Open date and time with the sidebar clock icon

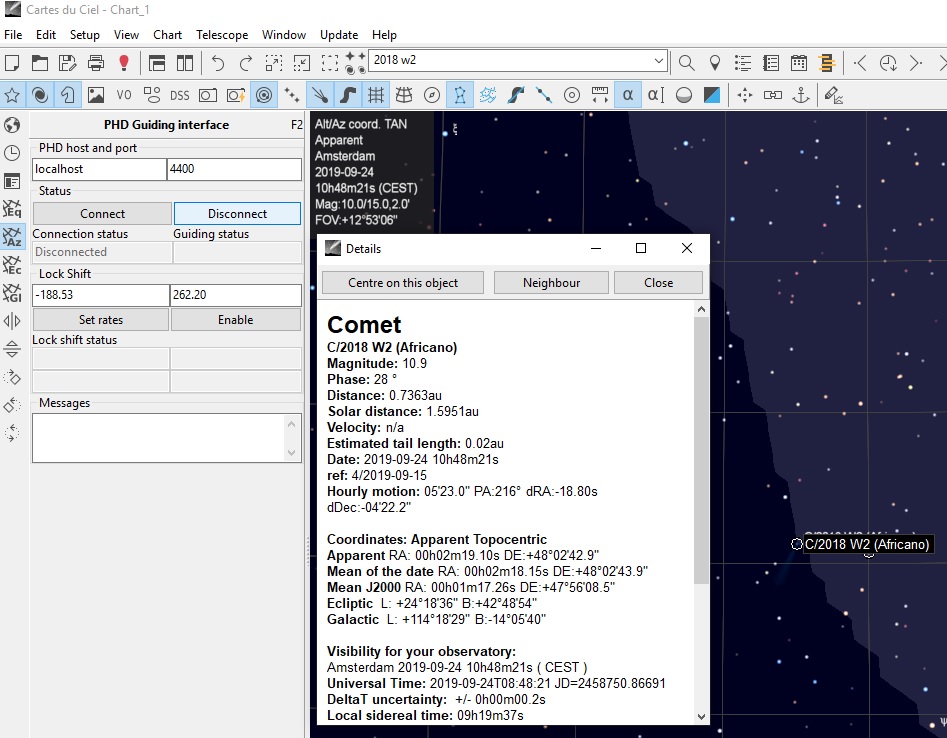(12, 153)
